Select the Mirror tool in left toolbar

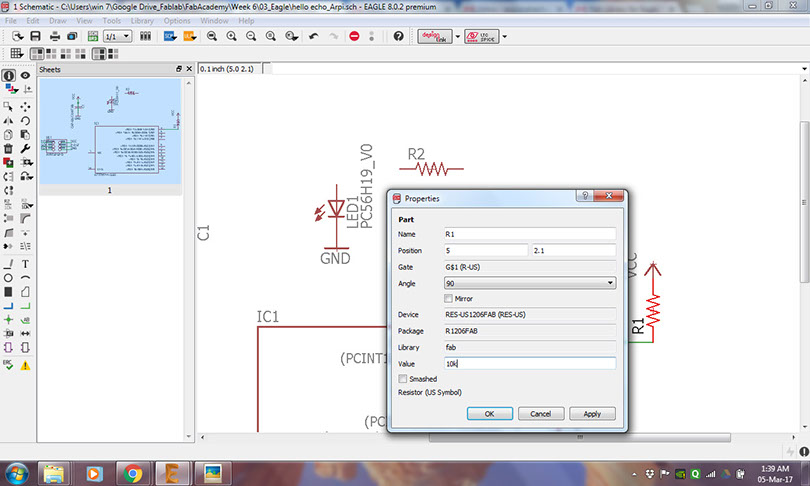coord(8,121)
